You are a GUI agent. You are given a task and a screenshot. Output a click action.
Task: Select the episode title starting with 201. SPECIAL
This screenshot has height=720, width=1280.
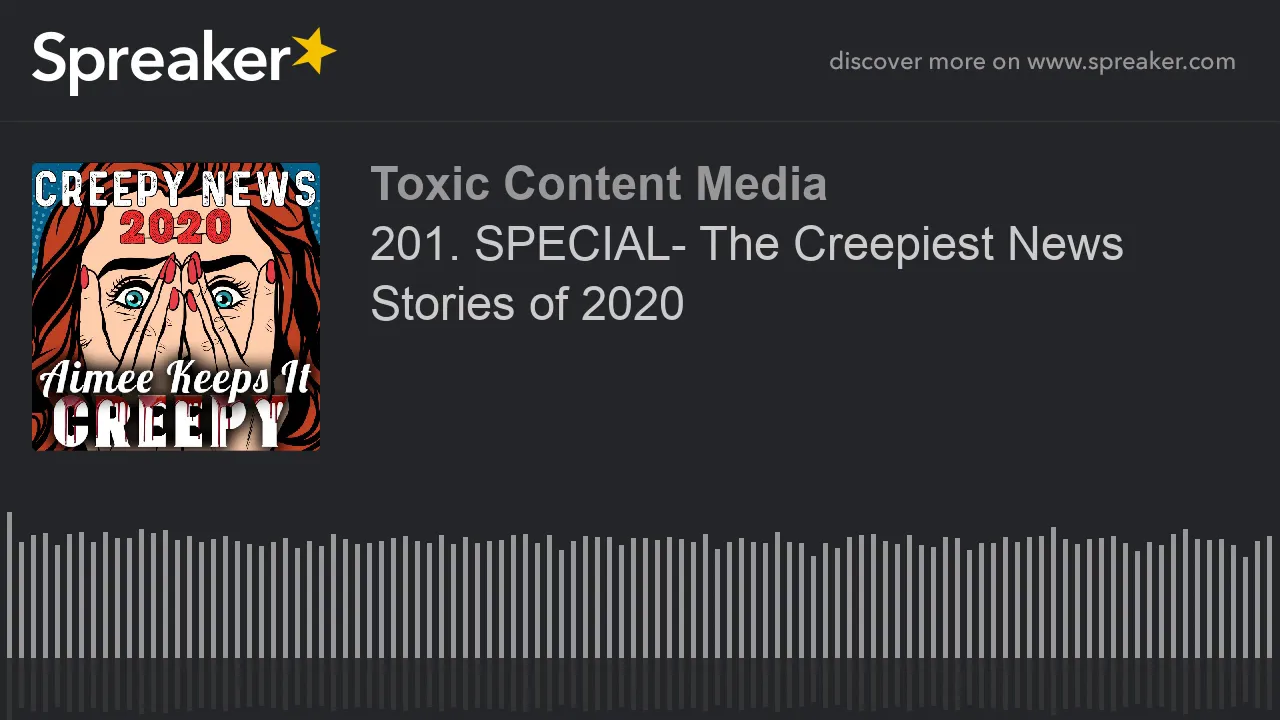pyautogui.click(x=747, y=273)
